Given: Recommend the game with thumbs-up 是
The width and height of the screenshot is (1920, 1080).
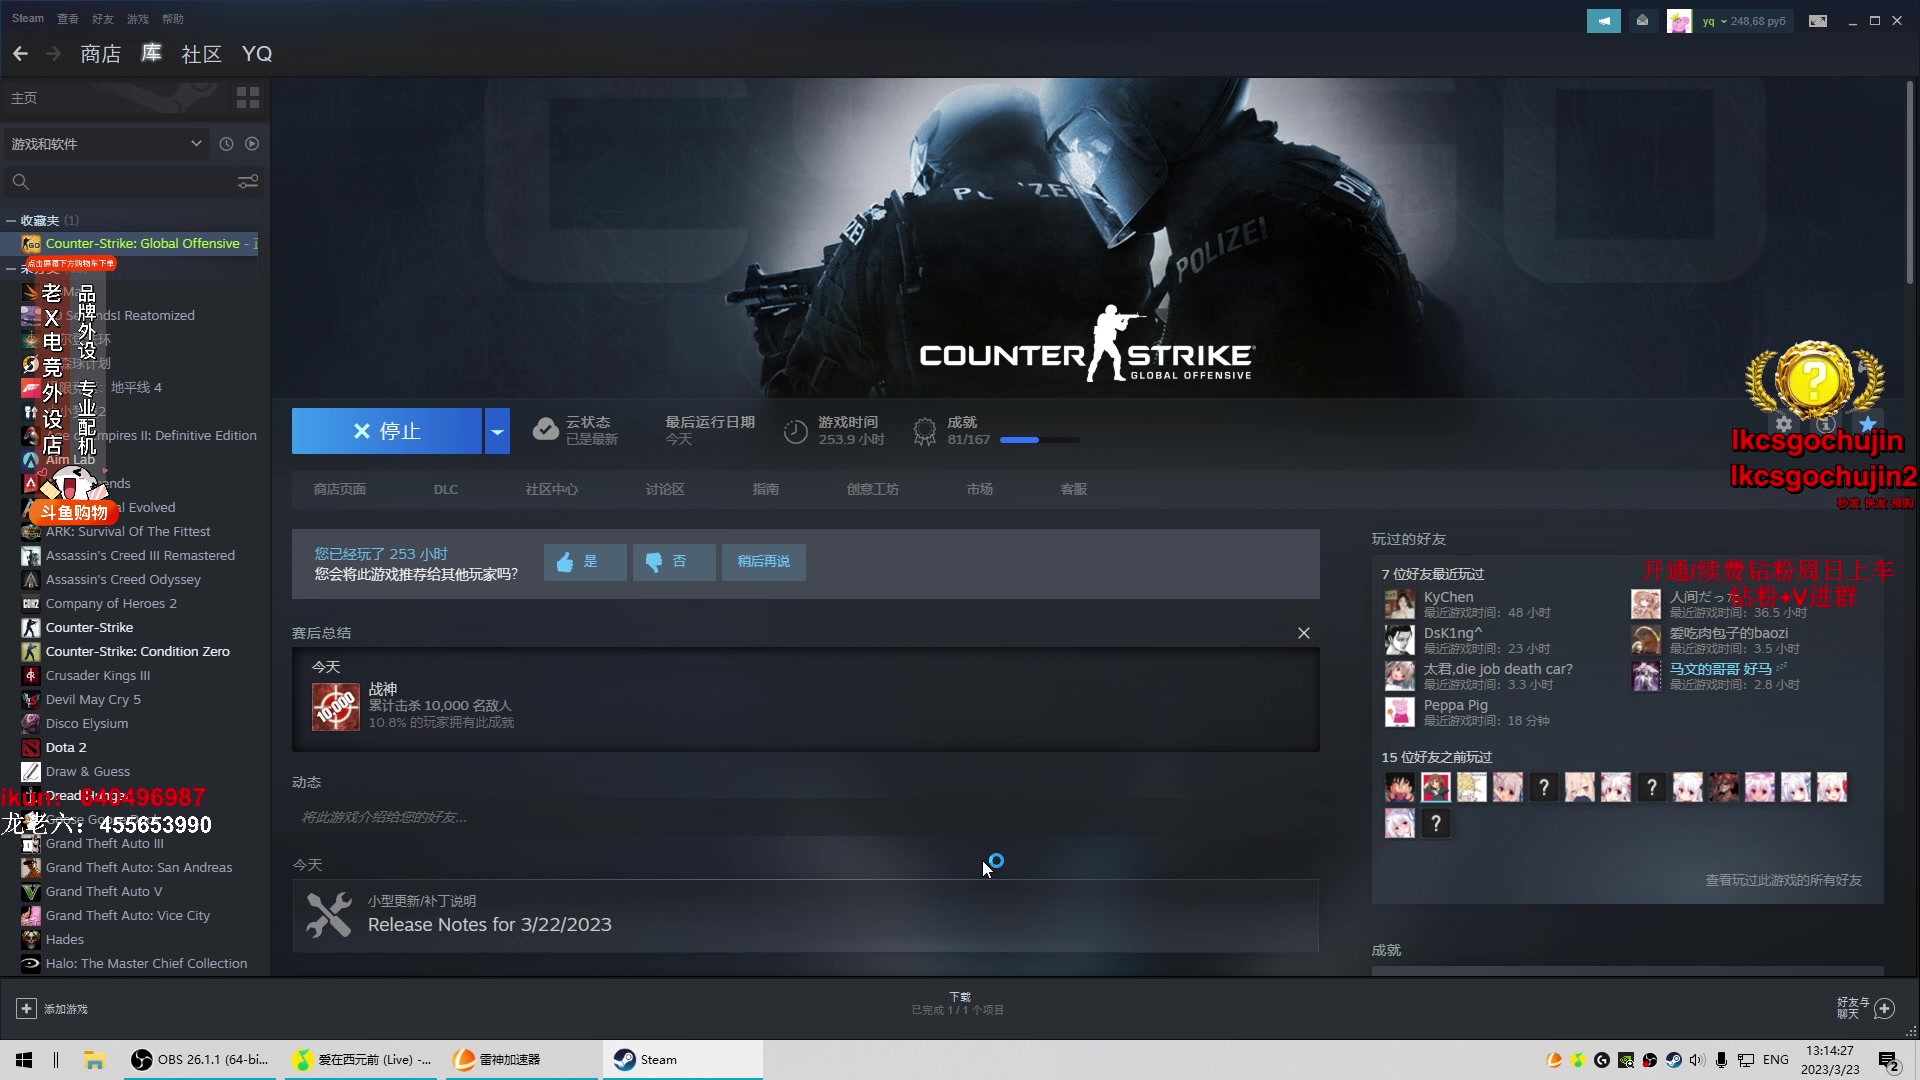Looking at the screenshot, I should (x=585, y=562).
